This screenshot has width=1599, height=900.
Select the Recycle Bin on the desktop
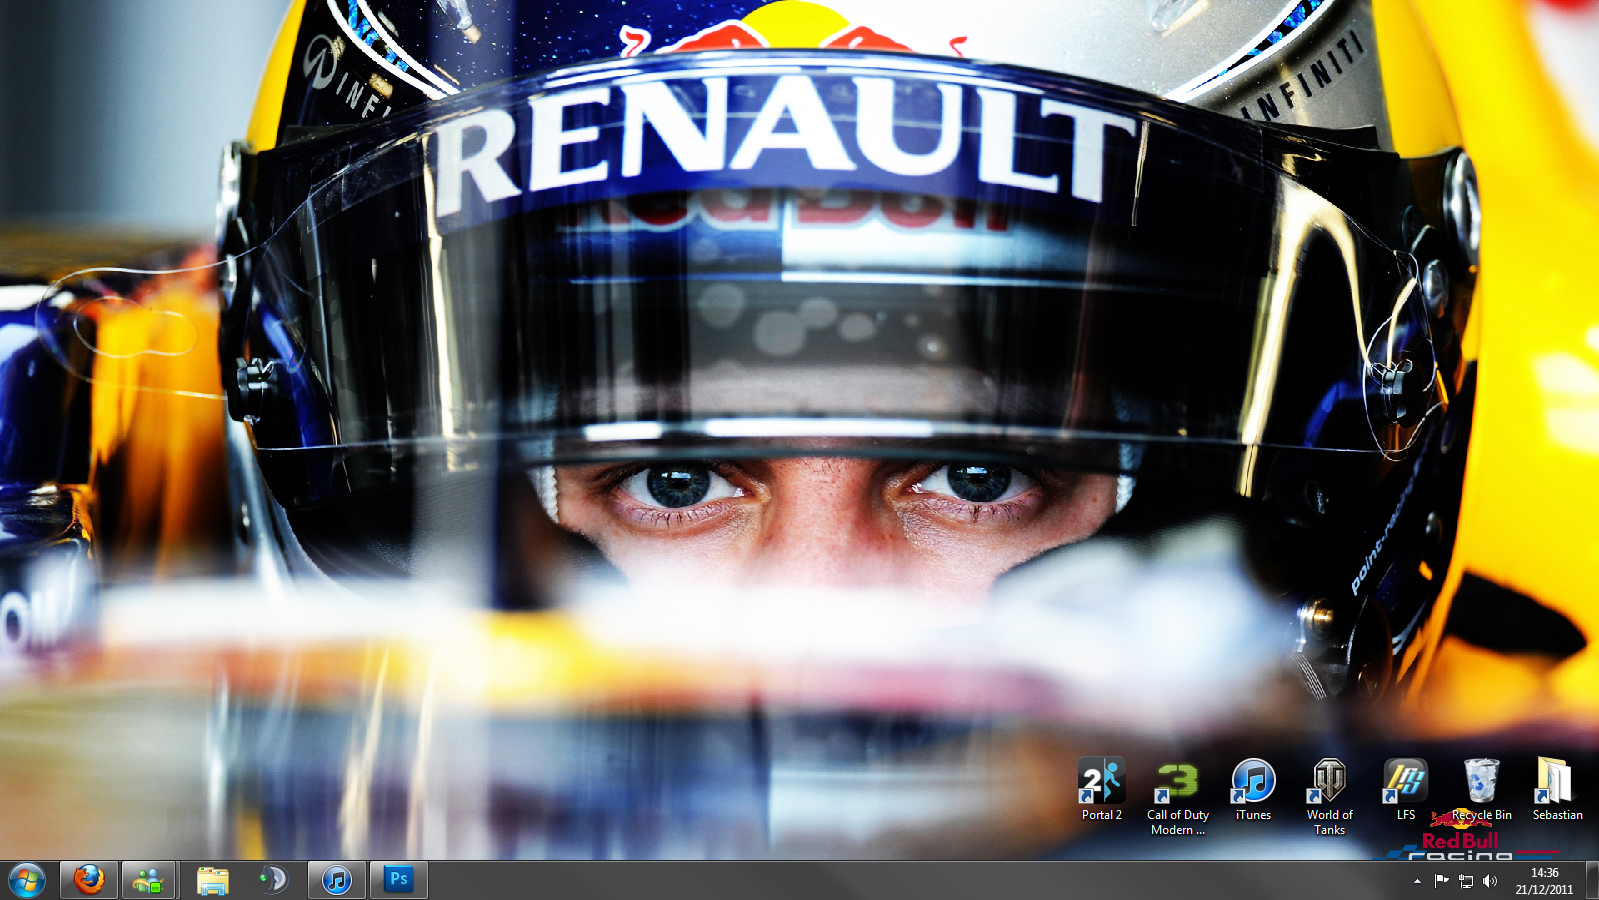click(x=1482, y=790)
